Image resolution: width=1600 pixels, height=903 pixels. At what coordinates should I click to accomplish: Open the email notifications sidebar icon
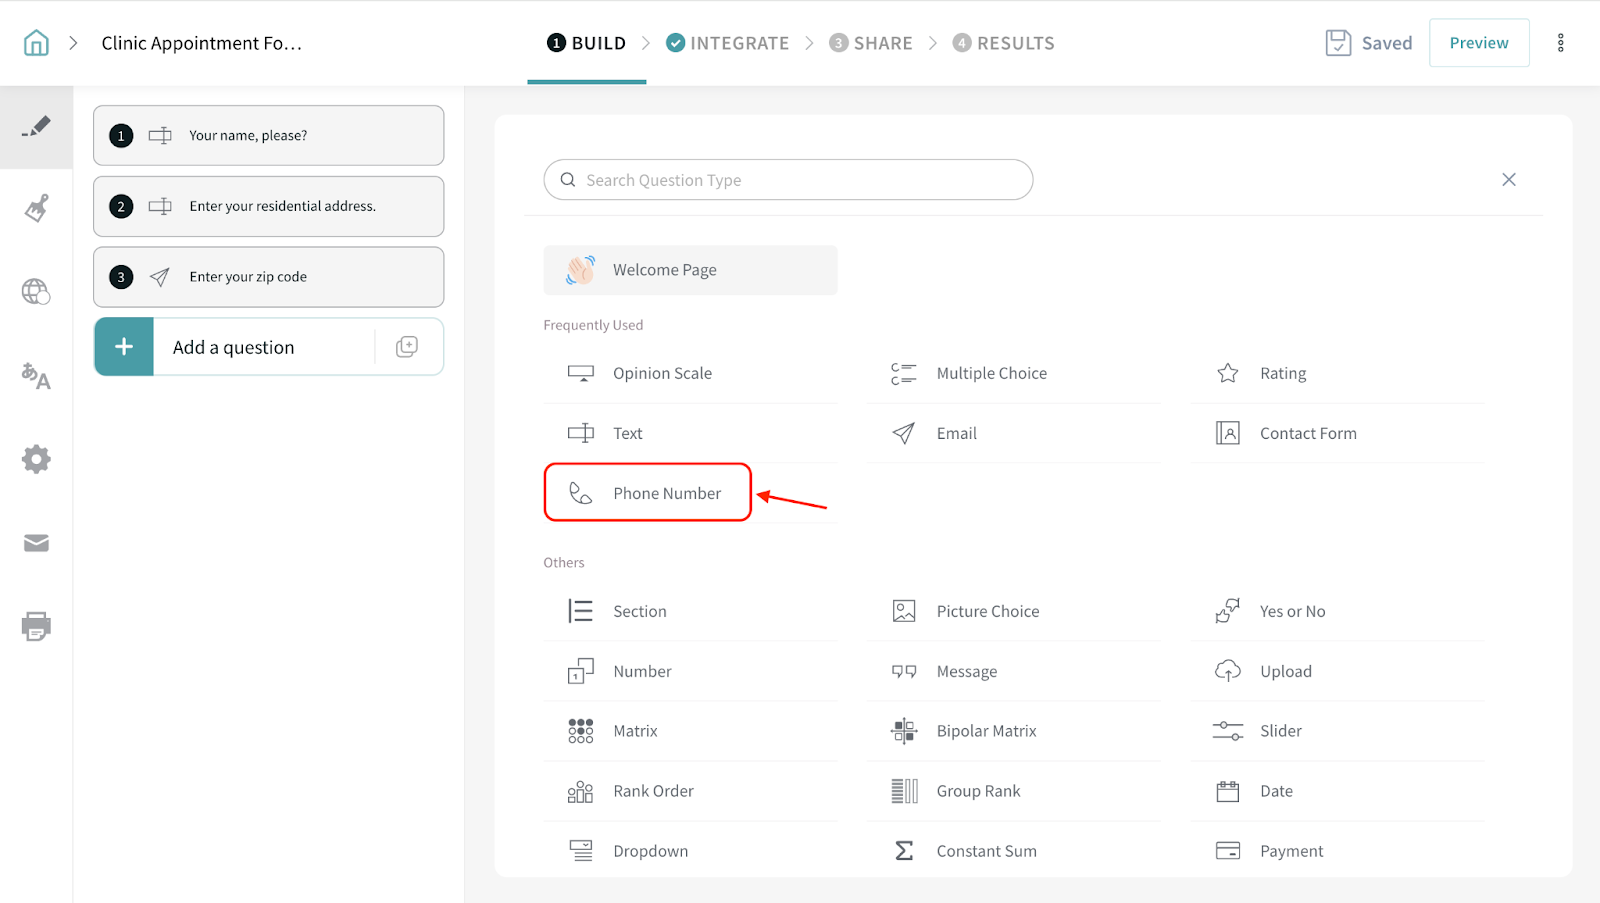click(x=36, y=543)
